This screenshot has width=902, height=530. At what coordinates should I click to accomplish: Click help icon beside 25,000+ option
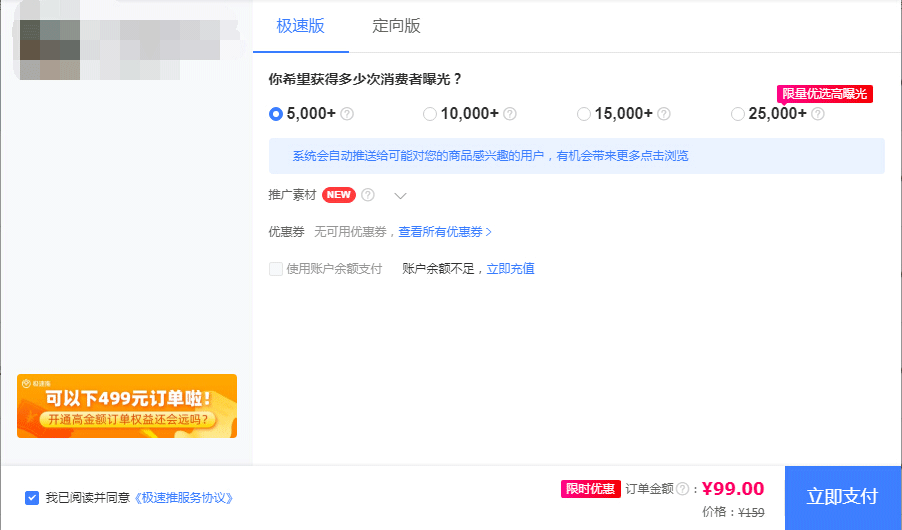coord(818,114)
